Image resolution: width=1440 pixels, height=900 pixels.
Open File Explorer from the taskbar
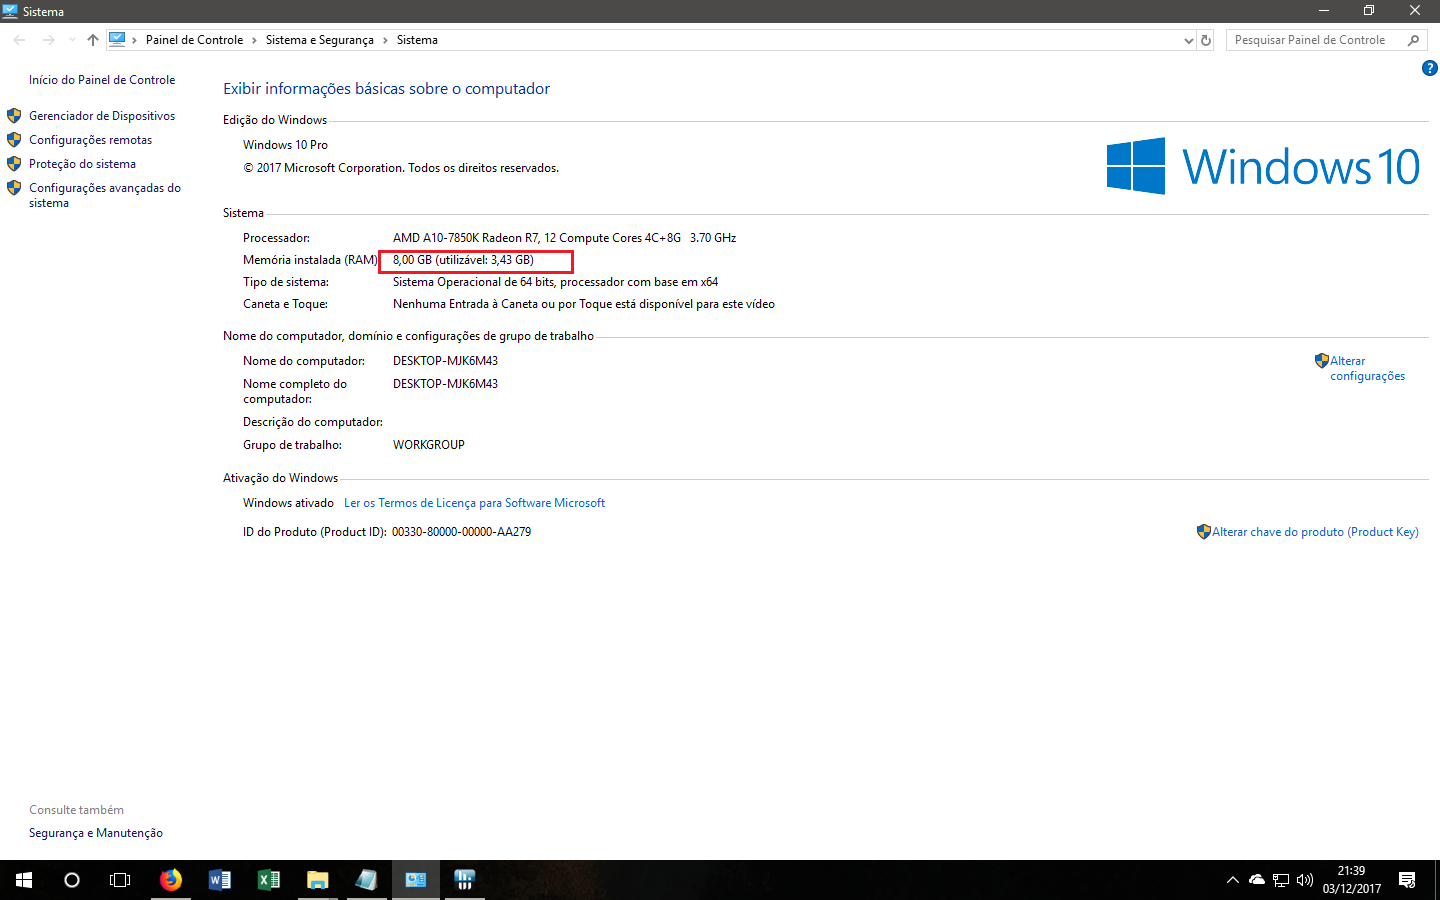318,880
